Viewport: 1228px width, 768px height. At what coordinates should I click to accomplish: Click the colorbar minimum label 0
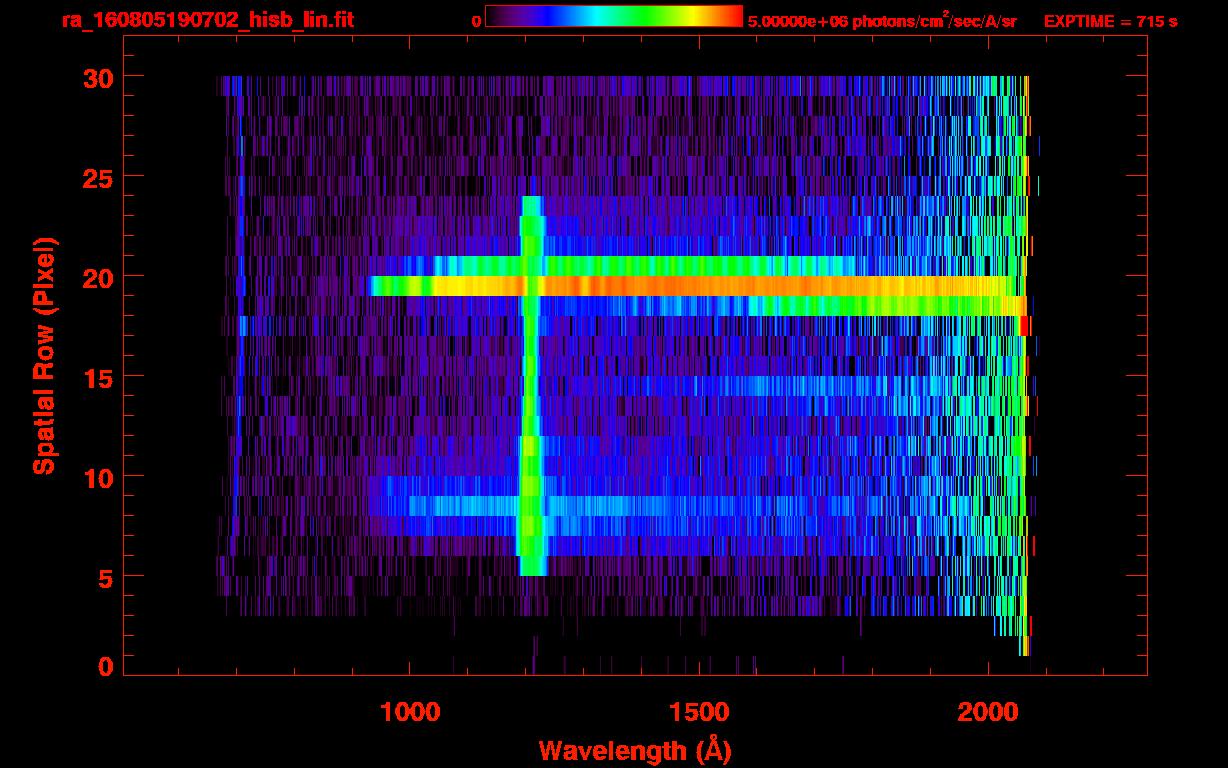477,21
